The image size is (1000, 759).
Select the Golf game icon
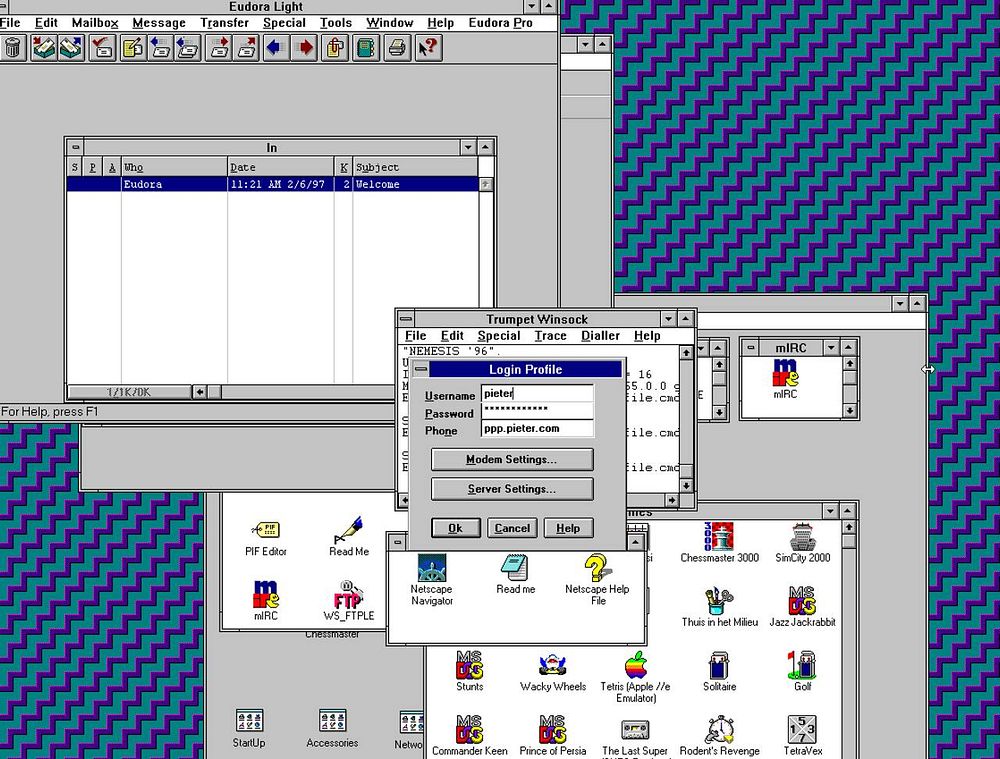[x=802, y=672]
